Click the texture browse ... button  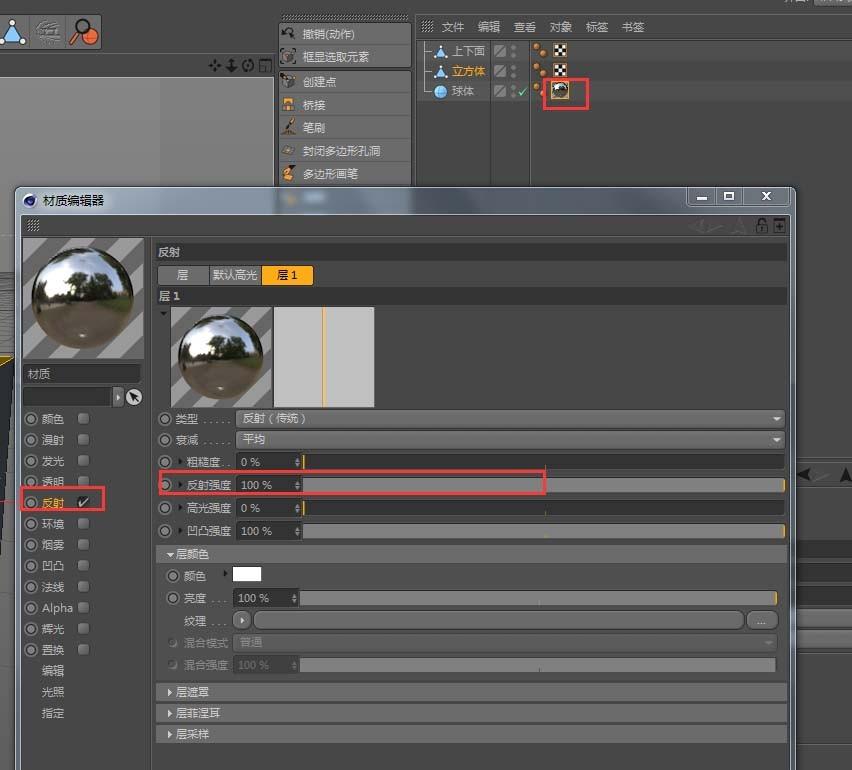[762, 620]
